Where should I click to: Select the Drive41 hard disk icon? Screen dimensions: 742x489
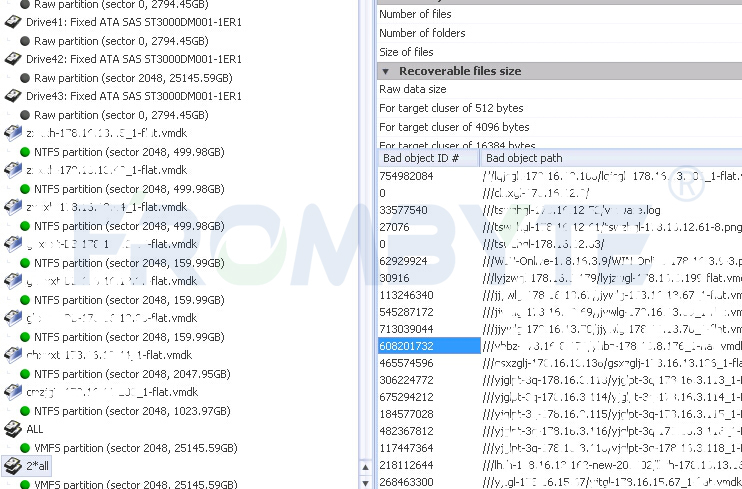(x=13, y=22)
